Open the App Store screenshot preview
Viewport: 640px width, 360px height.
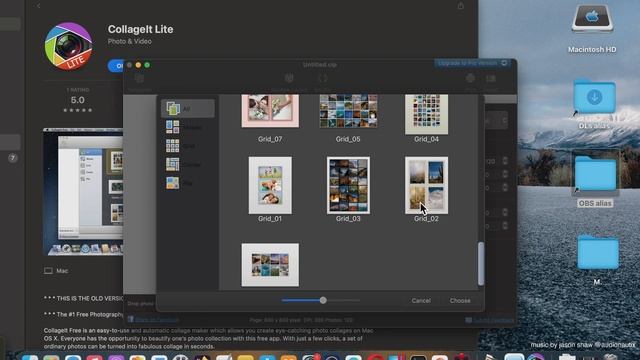coord(83,192)
